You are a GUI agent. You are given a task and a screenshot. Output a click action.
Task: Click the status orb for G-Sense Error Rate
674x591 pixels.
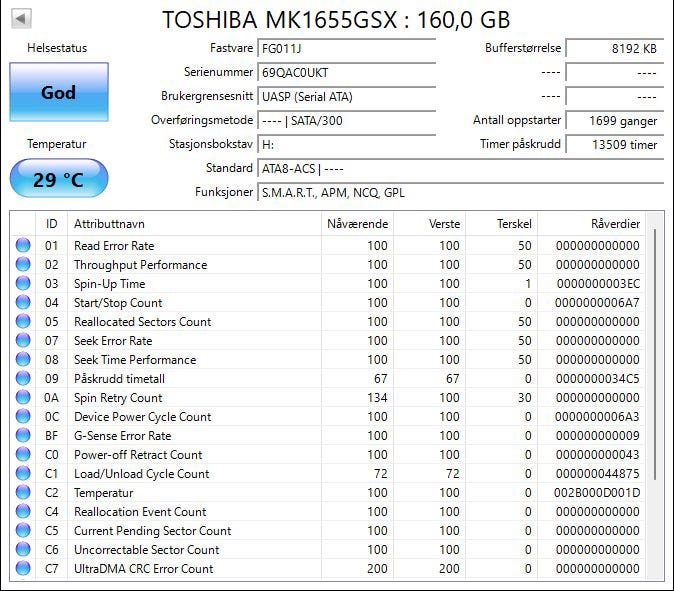click(23, 435)
